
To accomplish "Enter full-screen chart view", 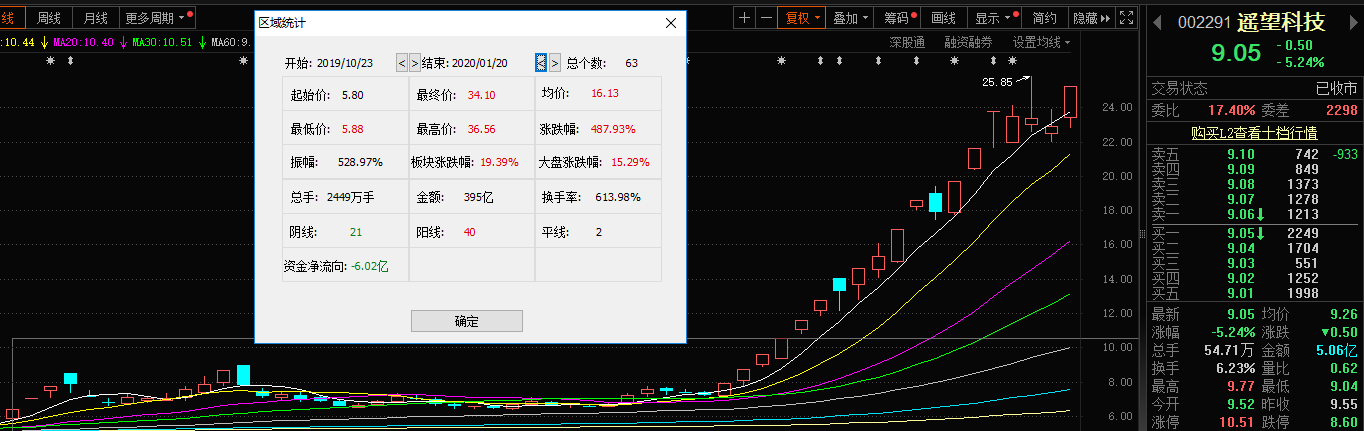I will click(x=1126, y=17).
